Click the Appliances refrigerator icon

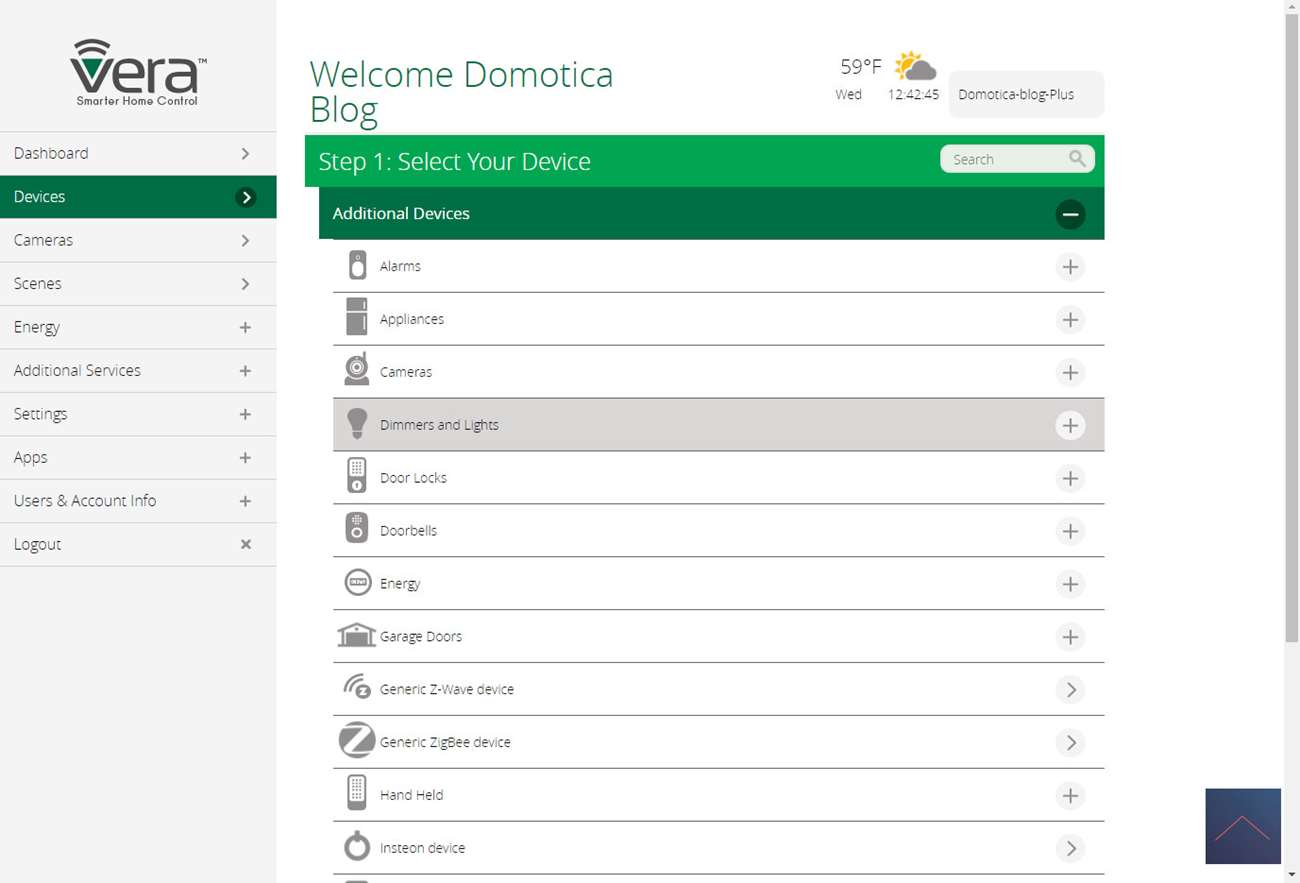click(x=357, y=318)
